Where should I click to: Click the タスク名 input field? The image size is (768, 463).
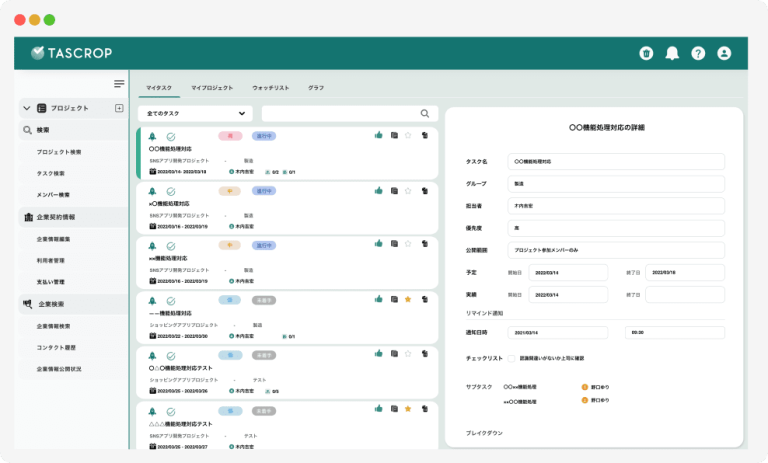[x=615, y=161]
